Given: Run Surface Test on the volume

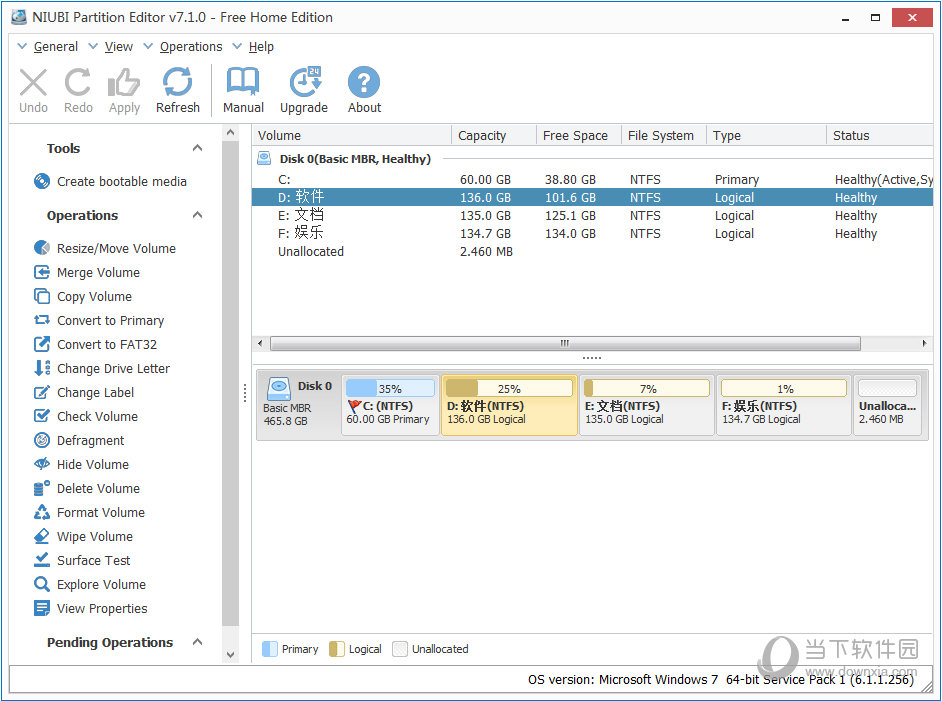Looking at the screenshot, I should 93,561.
